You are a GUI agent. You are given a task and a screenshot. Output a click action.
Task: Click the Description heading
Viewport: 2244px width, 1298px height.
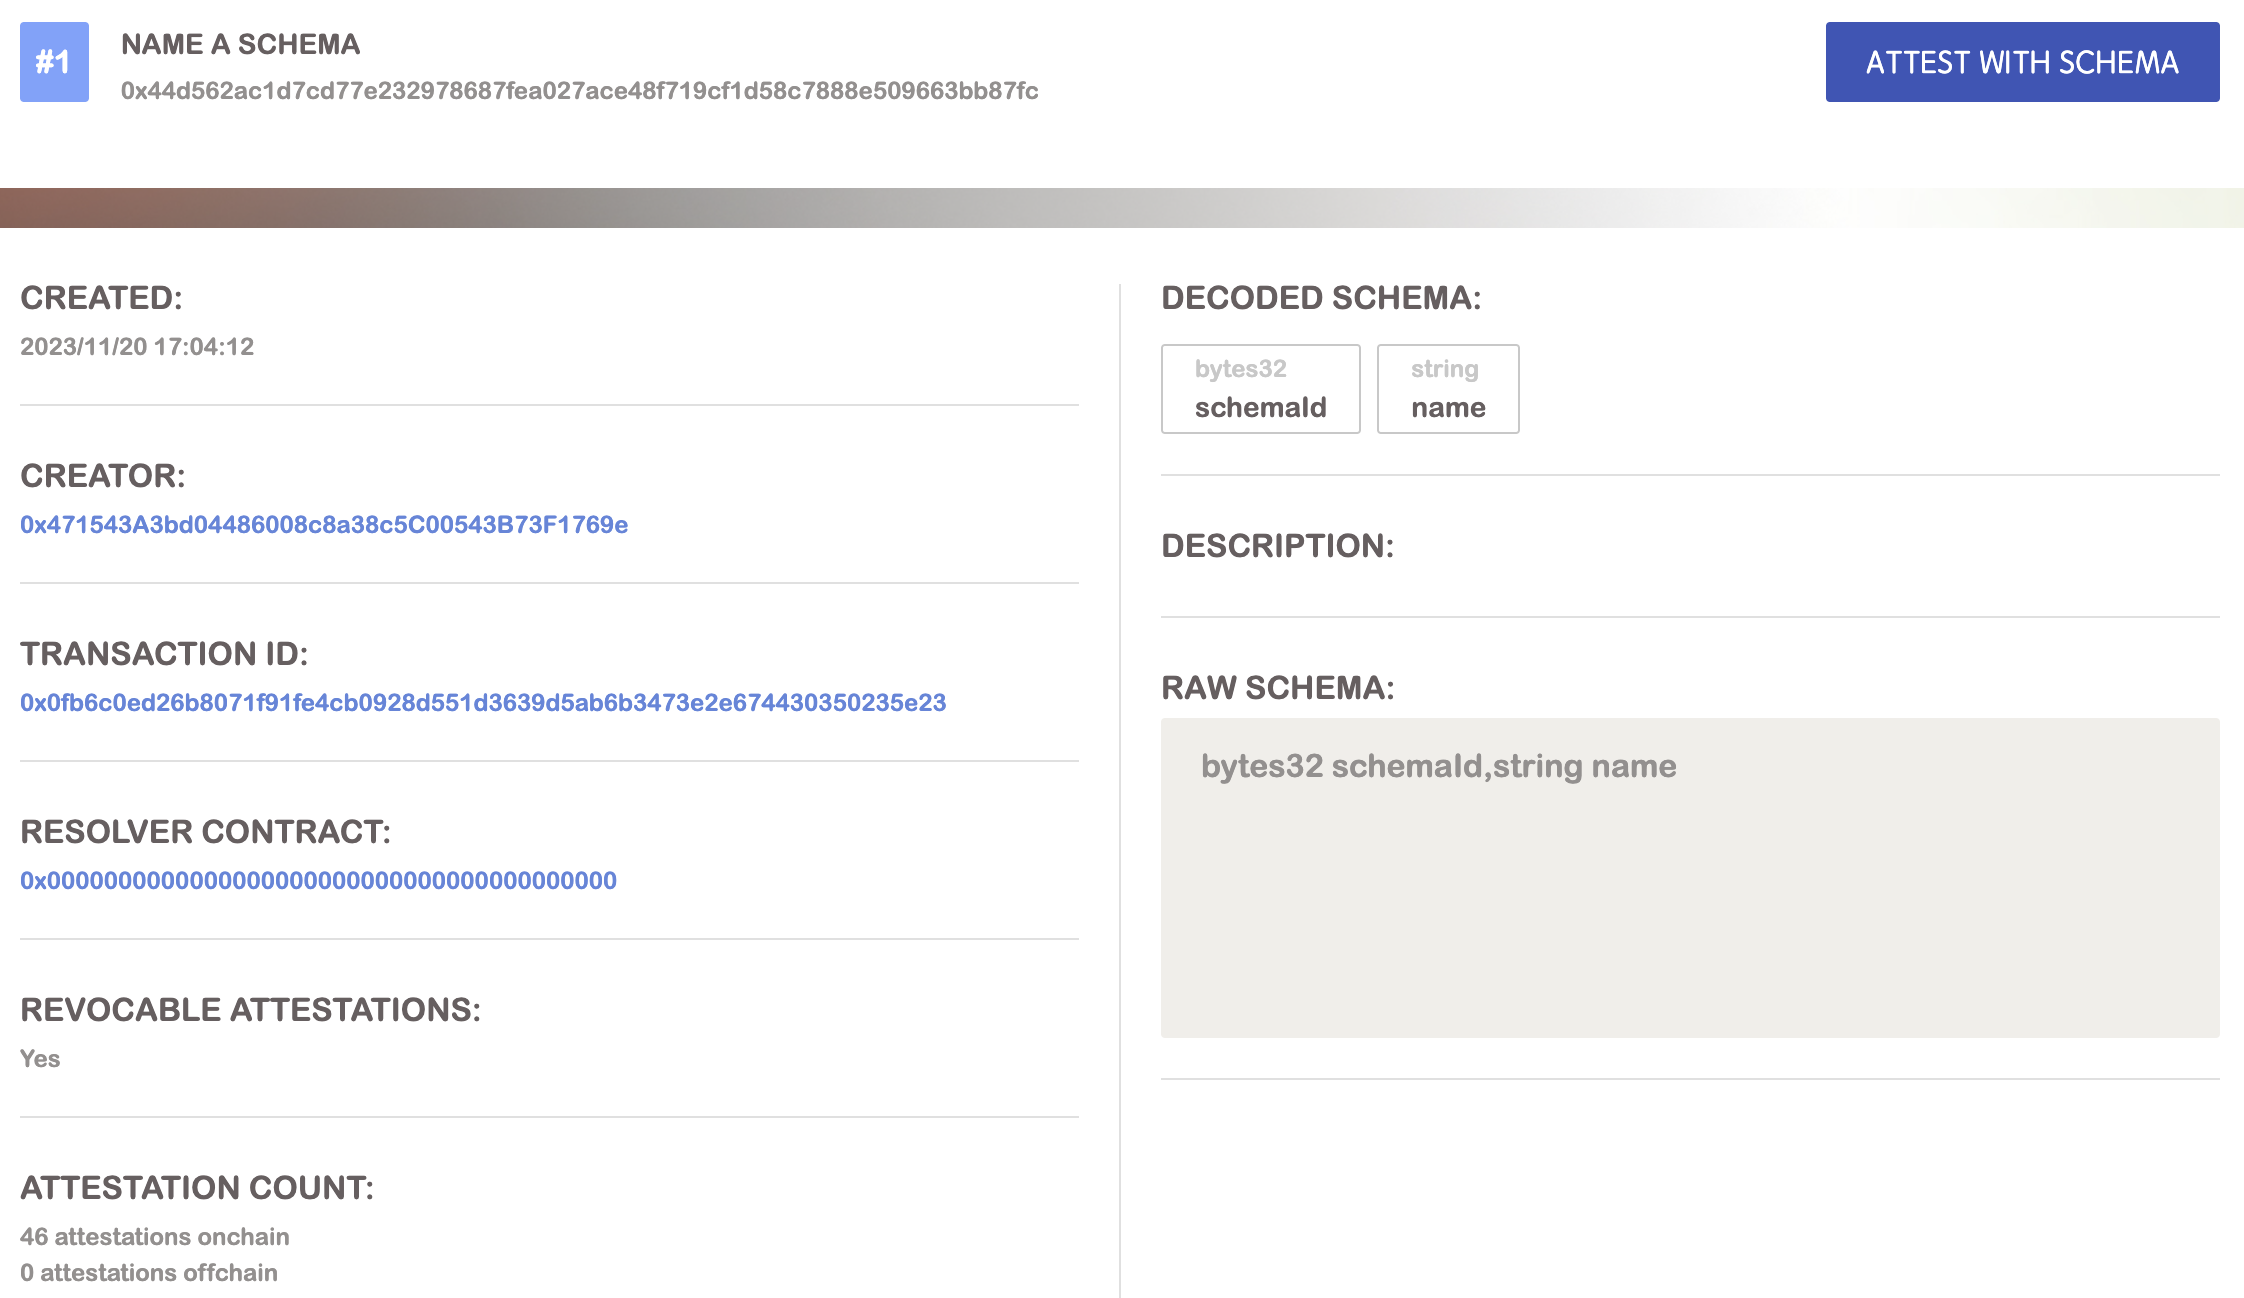[1277, 546]
